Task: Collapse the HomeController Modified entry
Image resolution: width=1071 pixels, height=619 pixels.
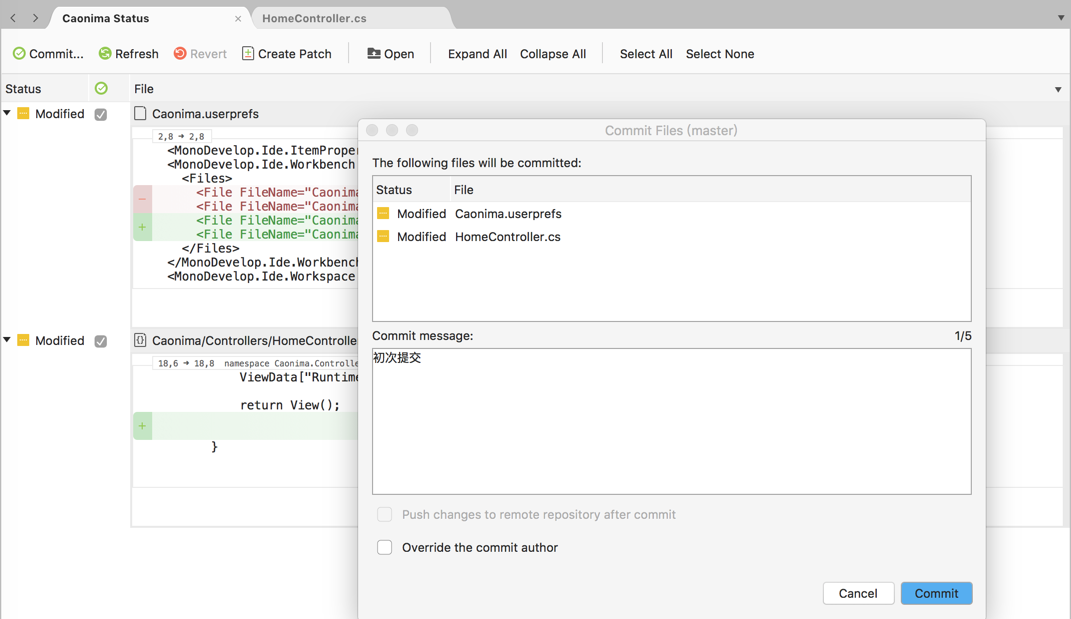Action: (7, 340)
